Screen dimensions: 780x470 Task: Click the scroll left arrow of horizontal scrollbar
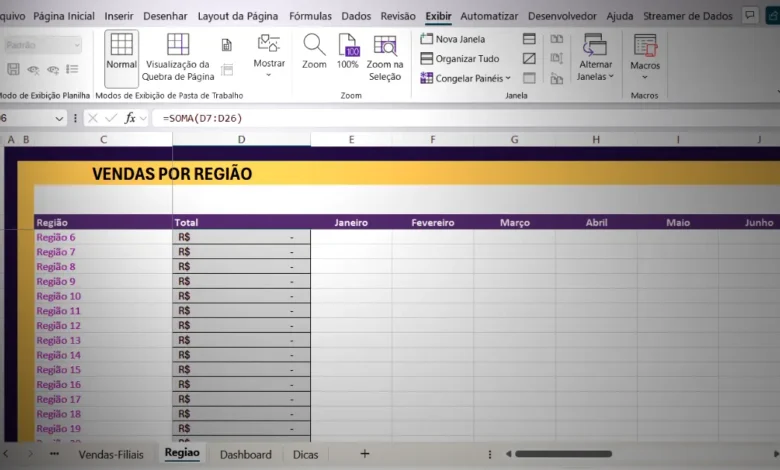point(508,454)
